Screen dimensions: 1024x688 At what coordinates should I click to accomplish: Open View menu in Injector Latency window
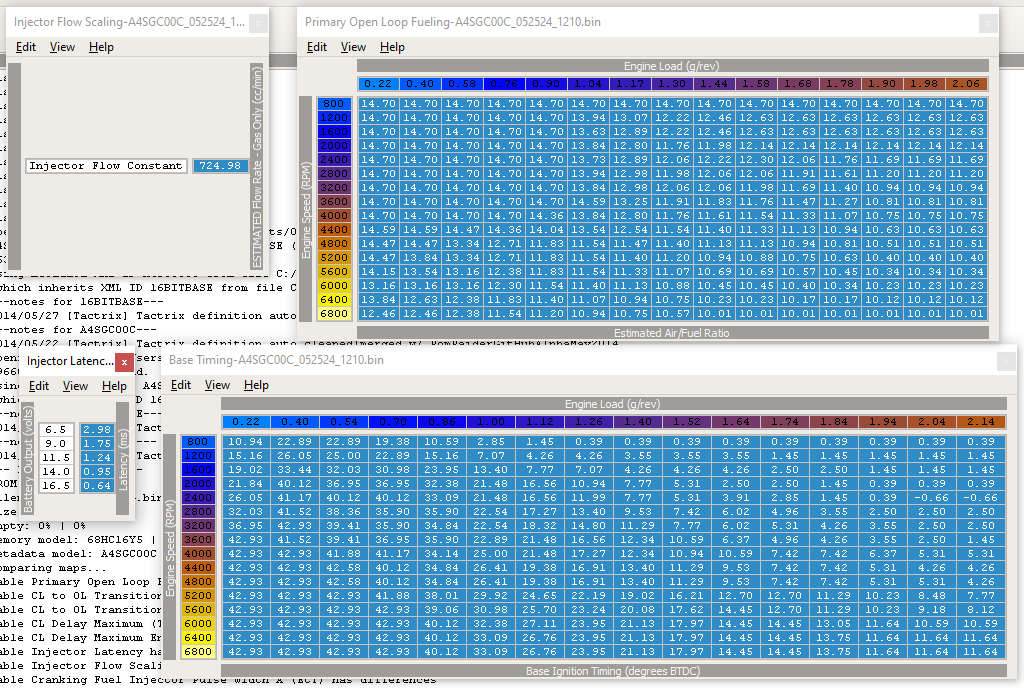click(75, 386)
